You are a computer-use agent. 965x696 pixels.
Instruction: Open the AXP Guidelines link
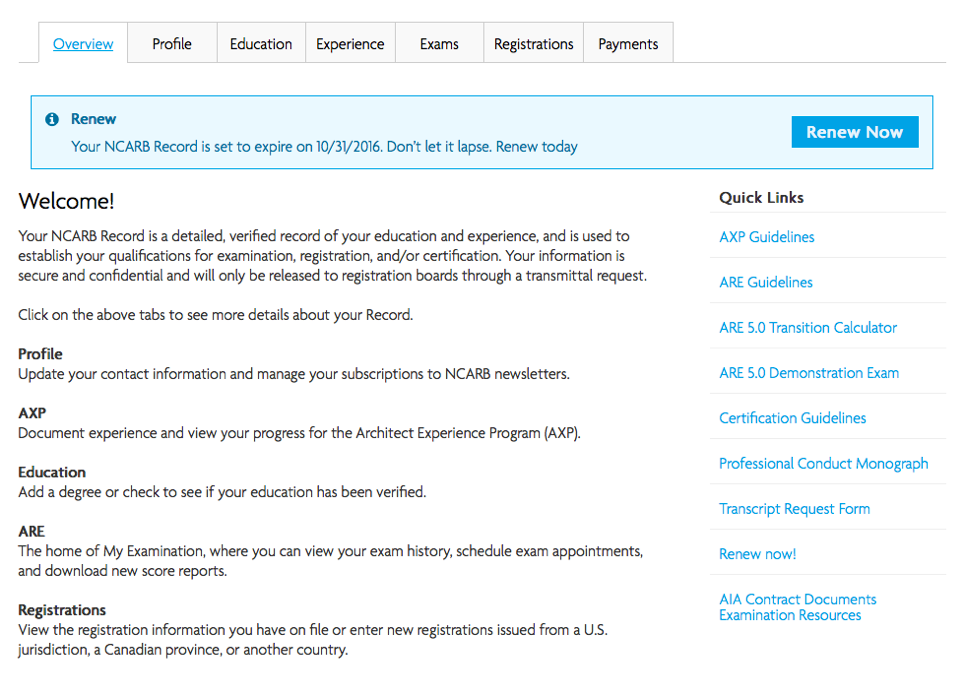(766, 236)
